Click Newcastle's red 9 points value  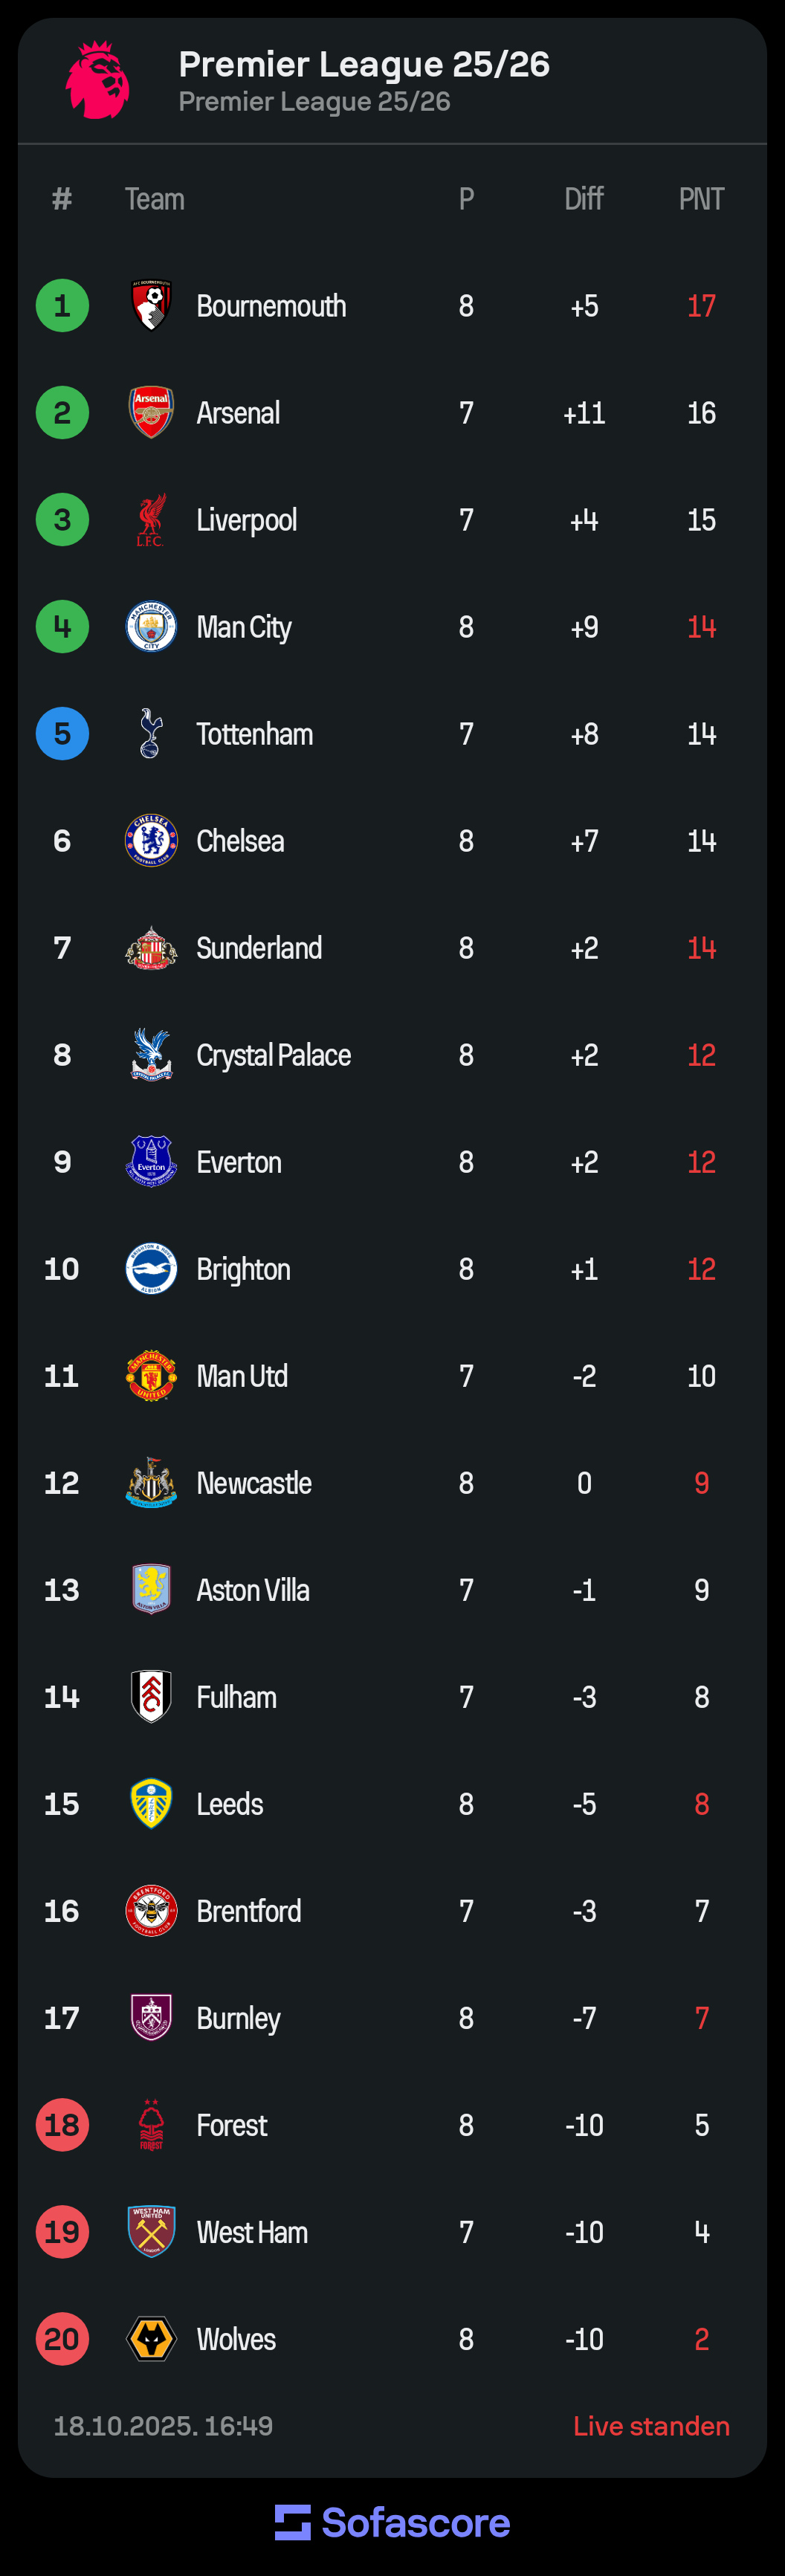[701, 1482]
